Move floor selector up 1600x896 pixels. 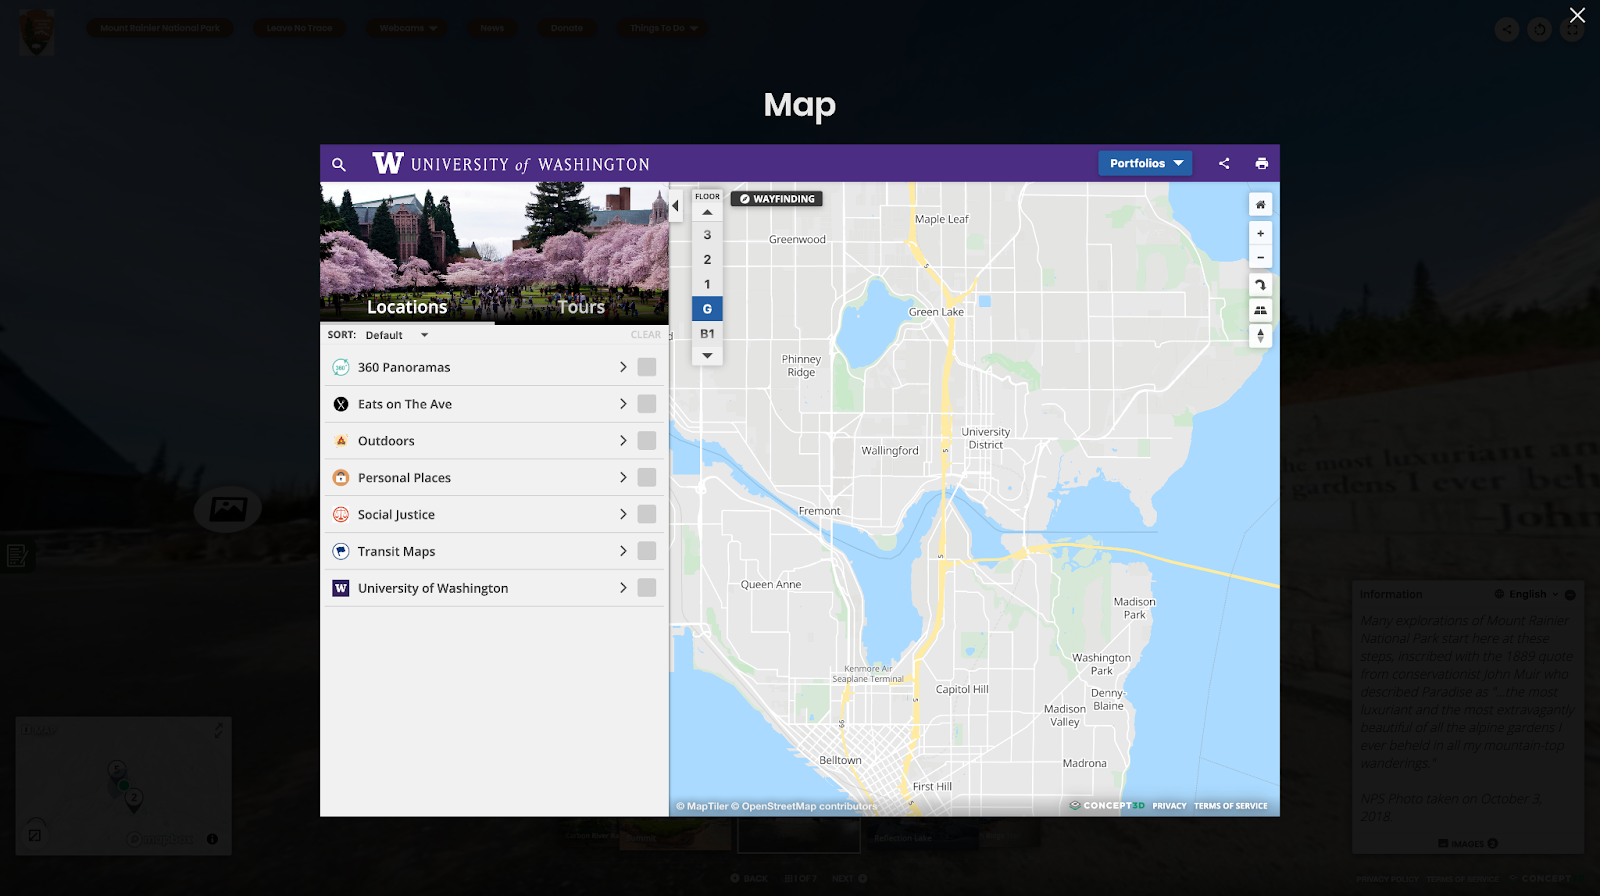click(x=707, y=213)
